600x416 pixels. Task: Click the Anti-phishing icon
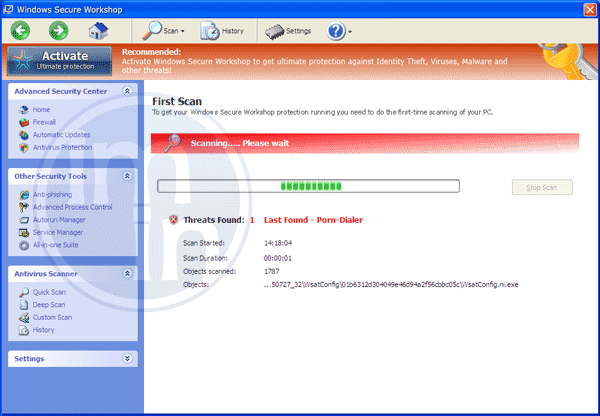coord(24,195)
